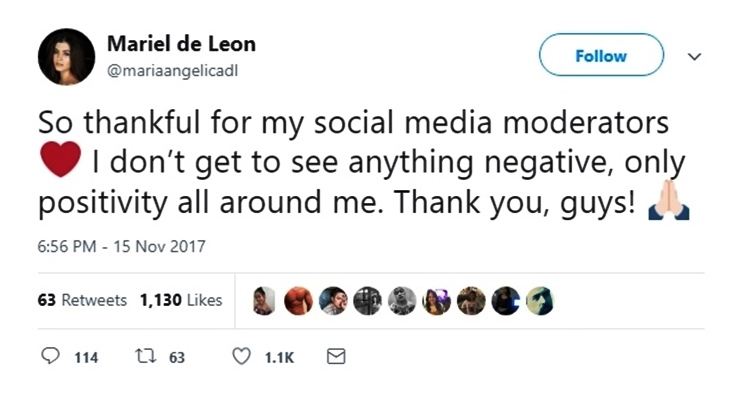Image resolution: width=750 pixels, height=395 pixels.
Task: Visit the @mariaangelicadl handle link
Action: pos(173,71)
